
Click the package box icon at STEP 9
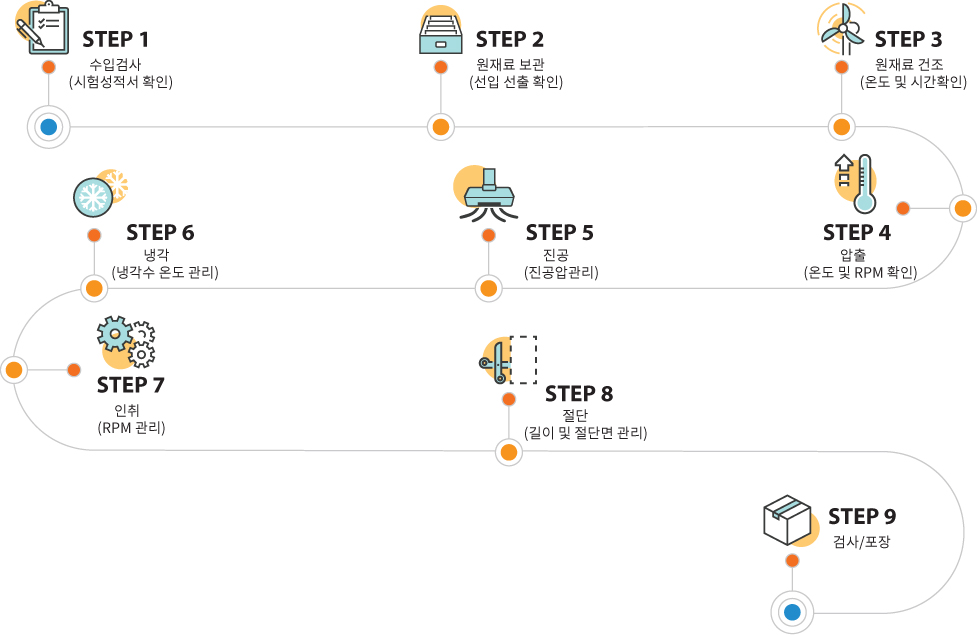pyautogui.click(x=791, y=521)
